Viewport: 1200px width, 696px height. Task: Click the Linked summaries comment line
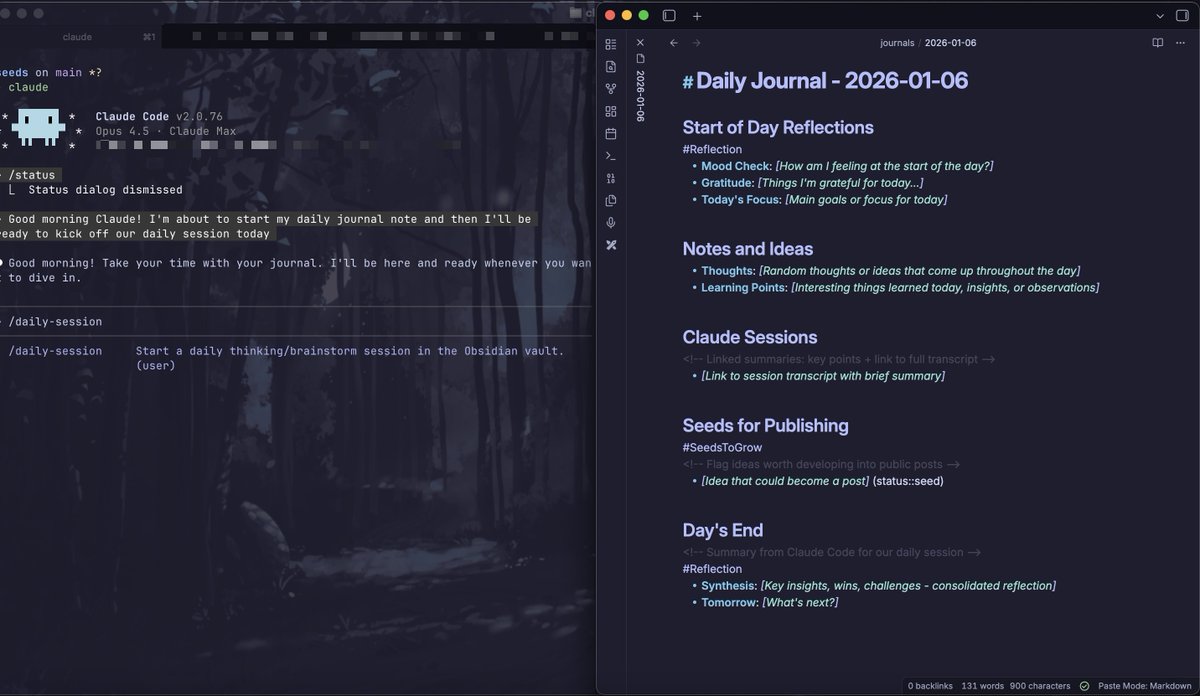[x=839, y=359]
